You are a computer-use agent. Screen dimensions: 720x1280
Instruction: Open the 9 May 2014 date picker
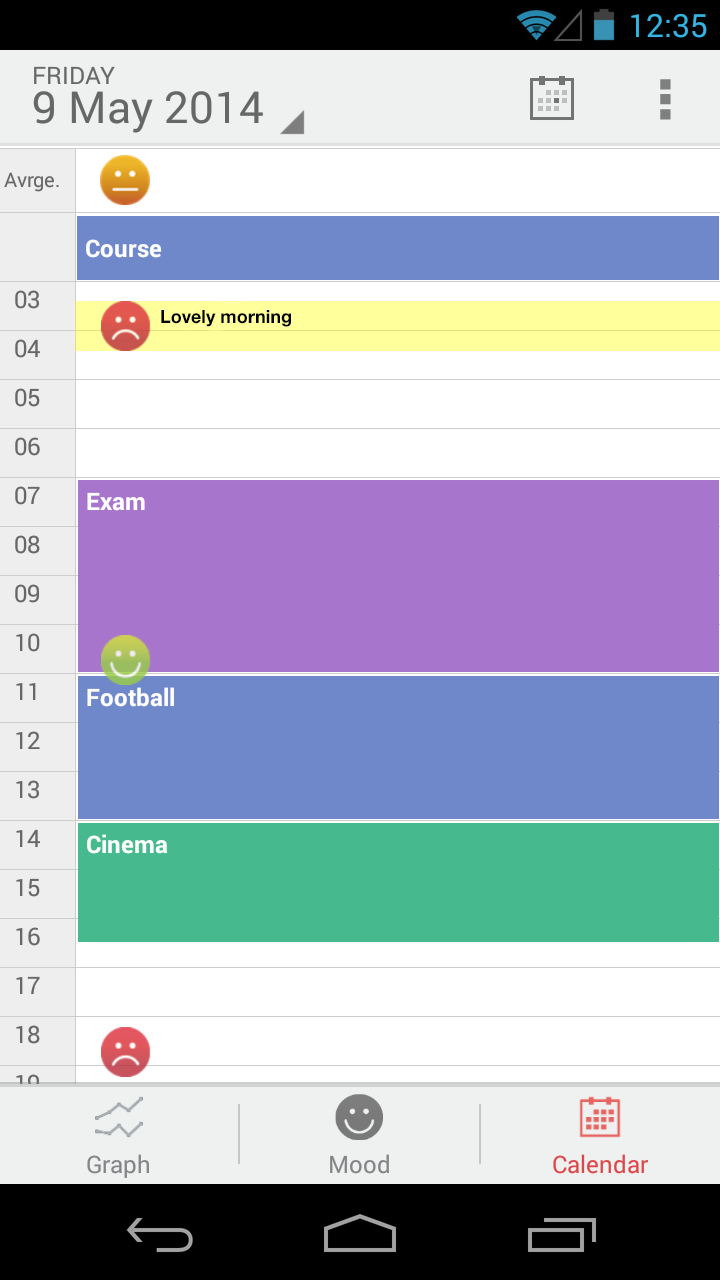148,107
